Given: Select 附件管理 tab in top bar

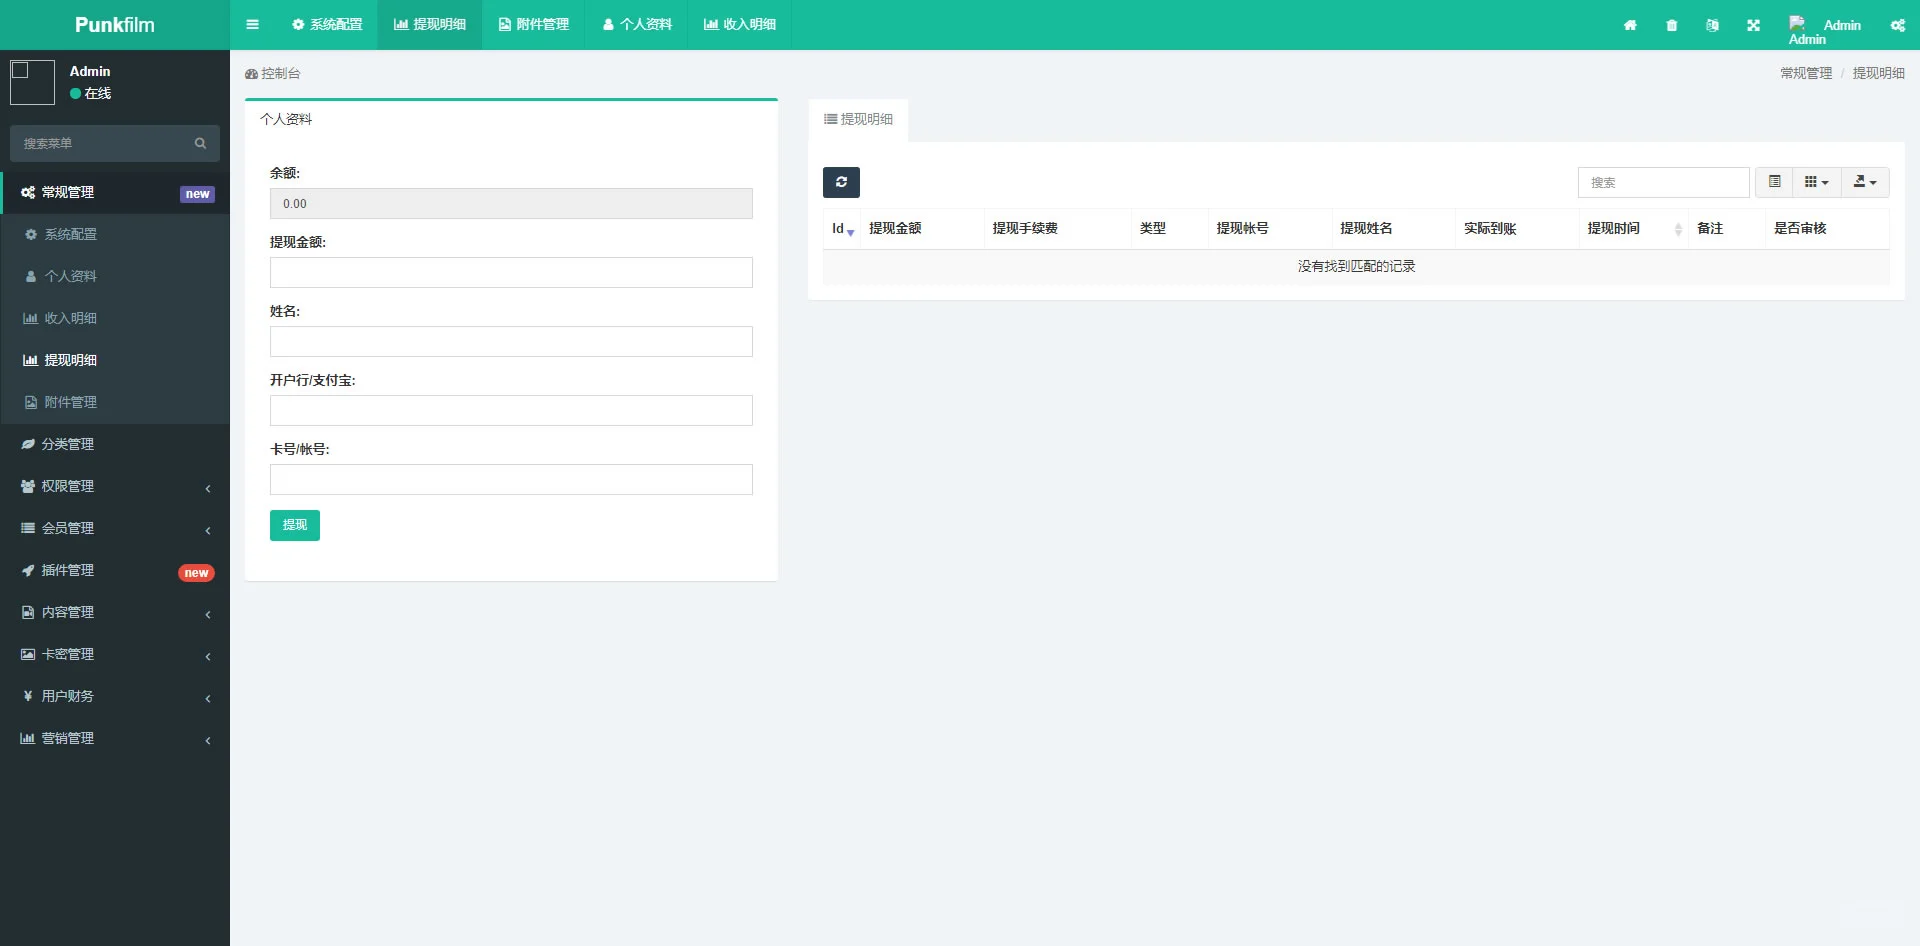Looking at the screenshot, I should (534, 25).
